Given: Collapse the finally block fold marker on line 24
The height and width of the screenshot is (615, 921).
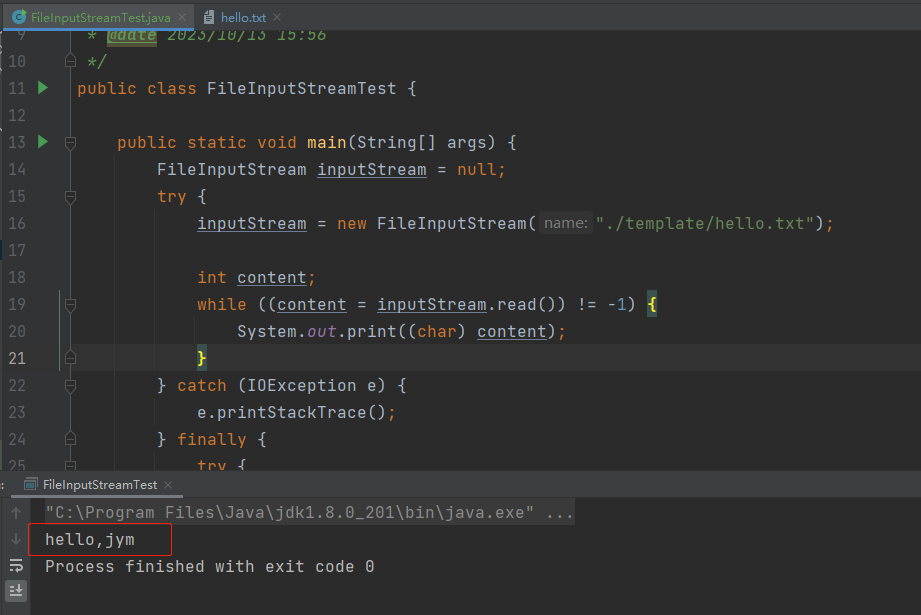Looking at the screenshot, I should pos(70,439).
